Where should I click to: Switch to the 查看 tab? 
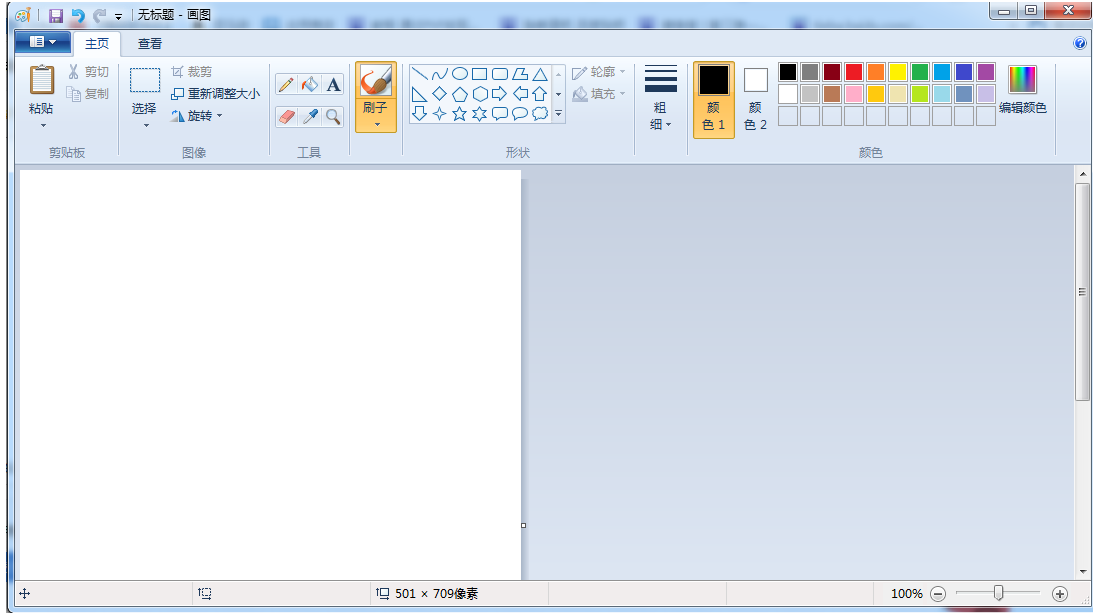point(150,44)
